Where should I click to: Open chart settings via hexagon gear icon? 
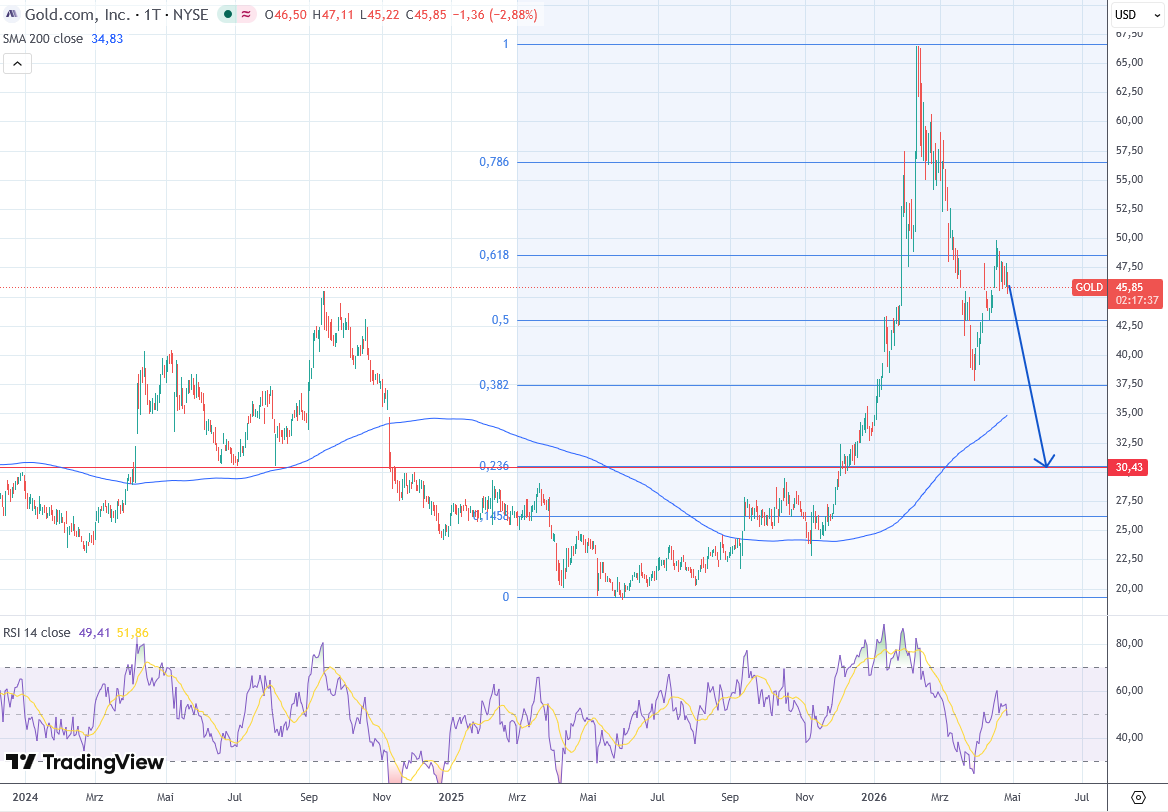pyautogui.click(x=1138, y=797)
